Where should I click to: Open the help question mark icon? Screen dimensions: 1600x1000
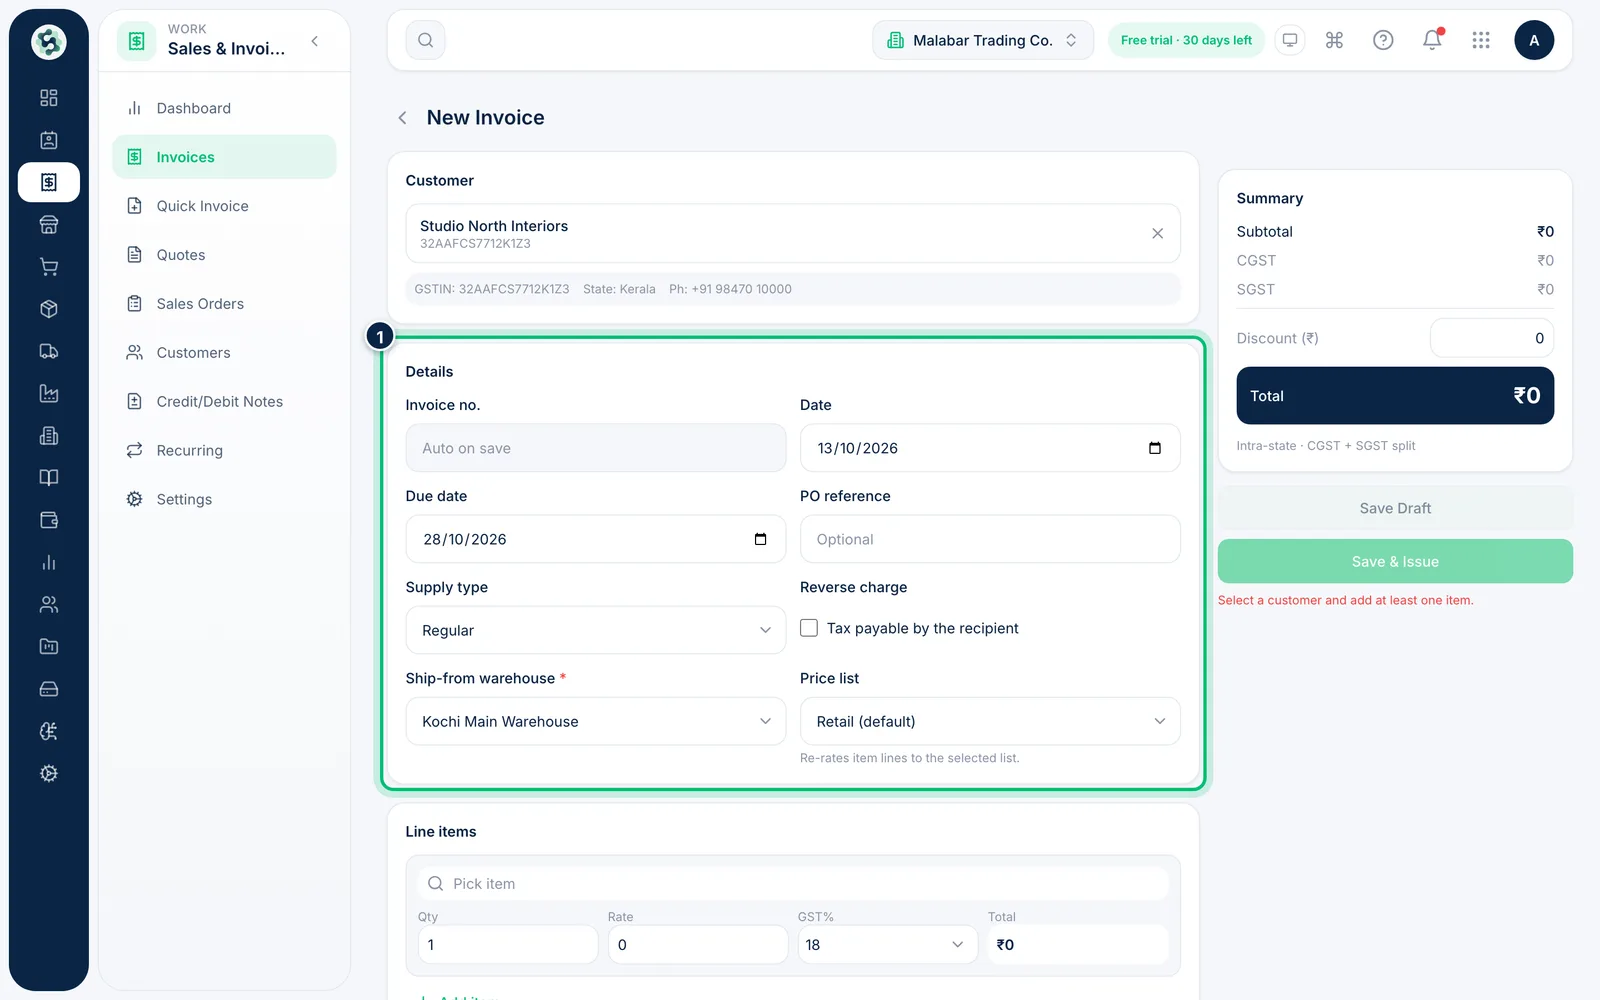(x=1383, y=40)
